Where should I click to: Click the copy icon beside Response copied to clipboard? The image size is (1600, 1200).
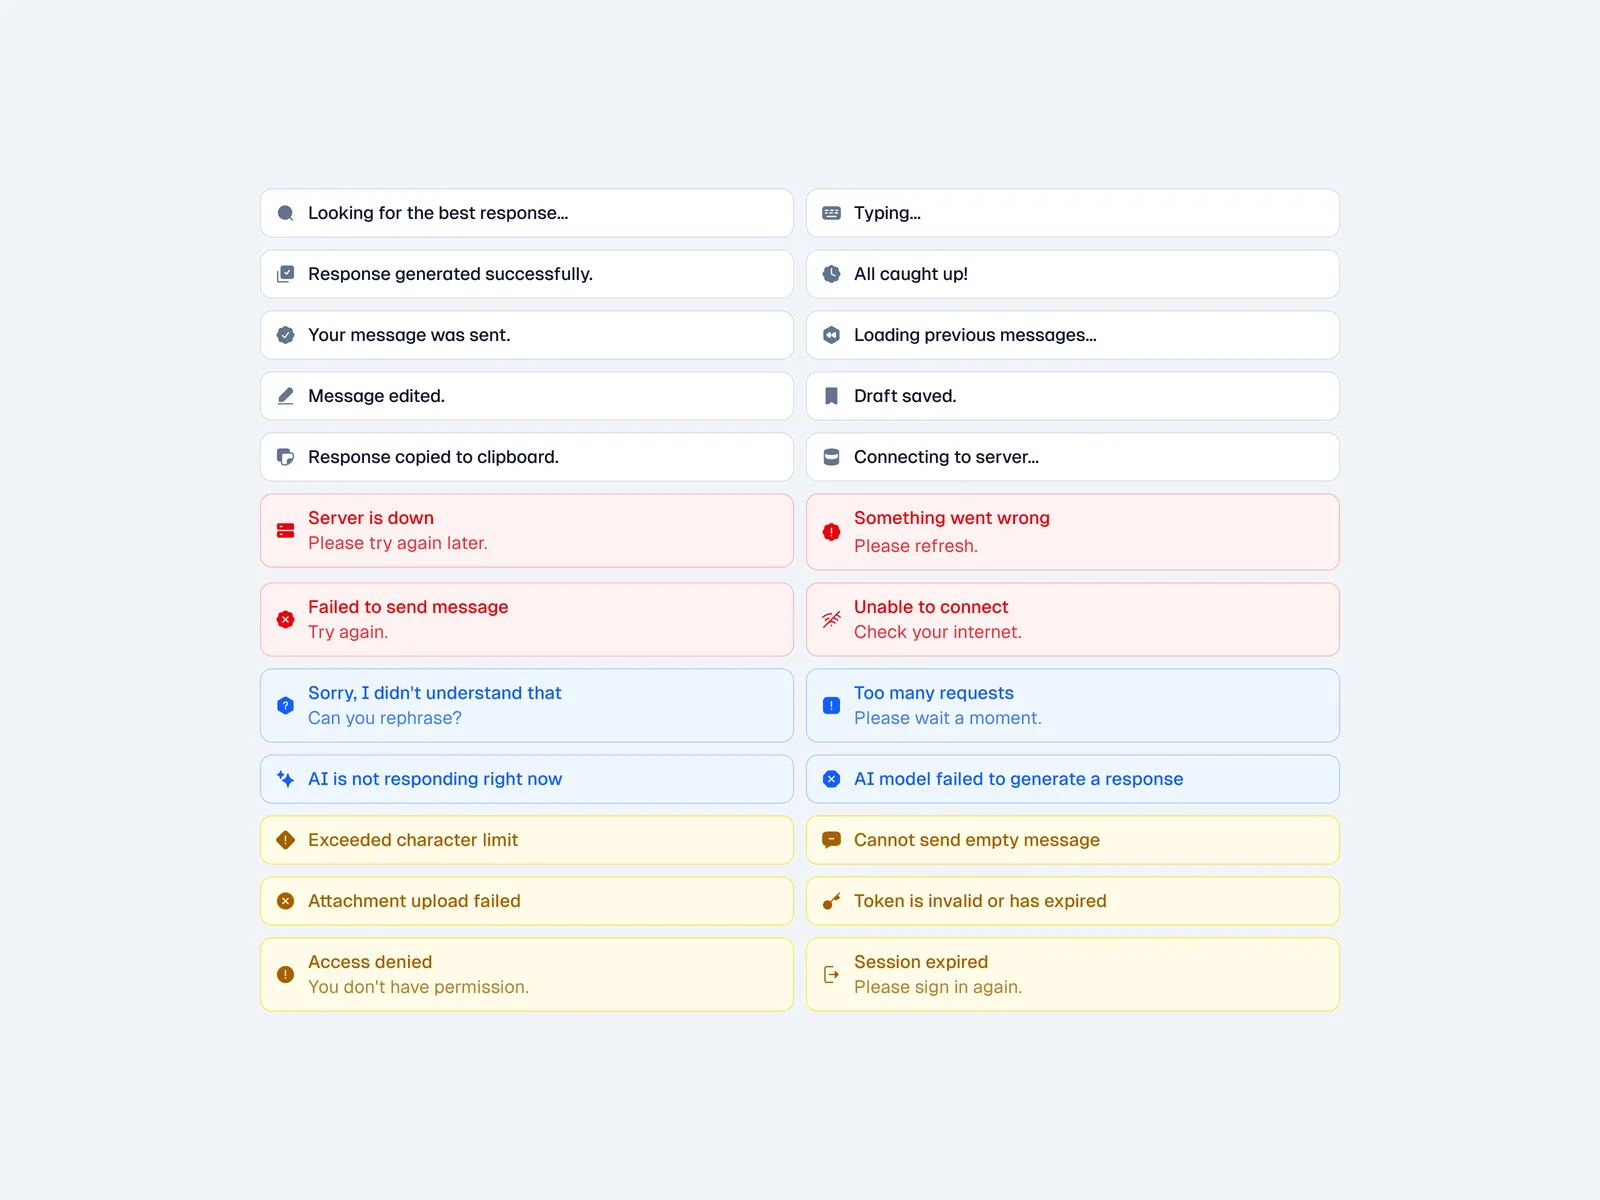(x=285, y=457)
